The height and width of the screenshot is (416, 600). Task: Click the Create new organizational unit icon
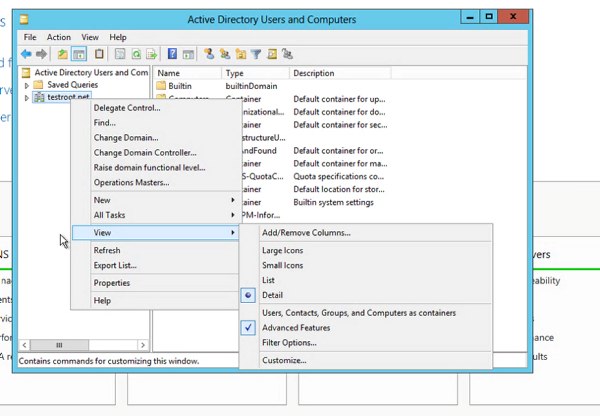coord(241,54)
